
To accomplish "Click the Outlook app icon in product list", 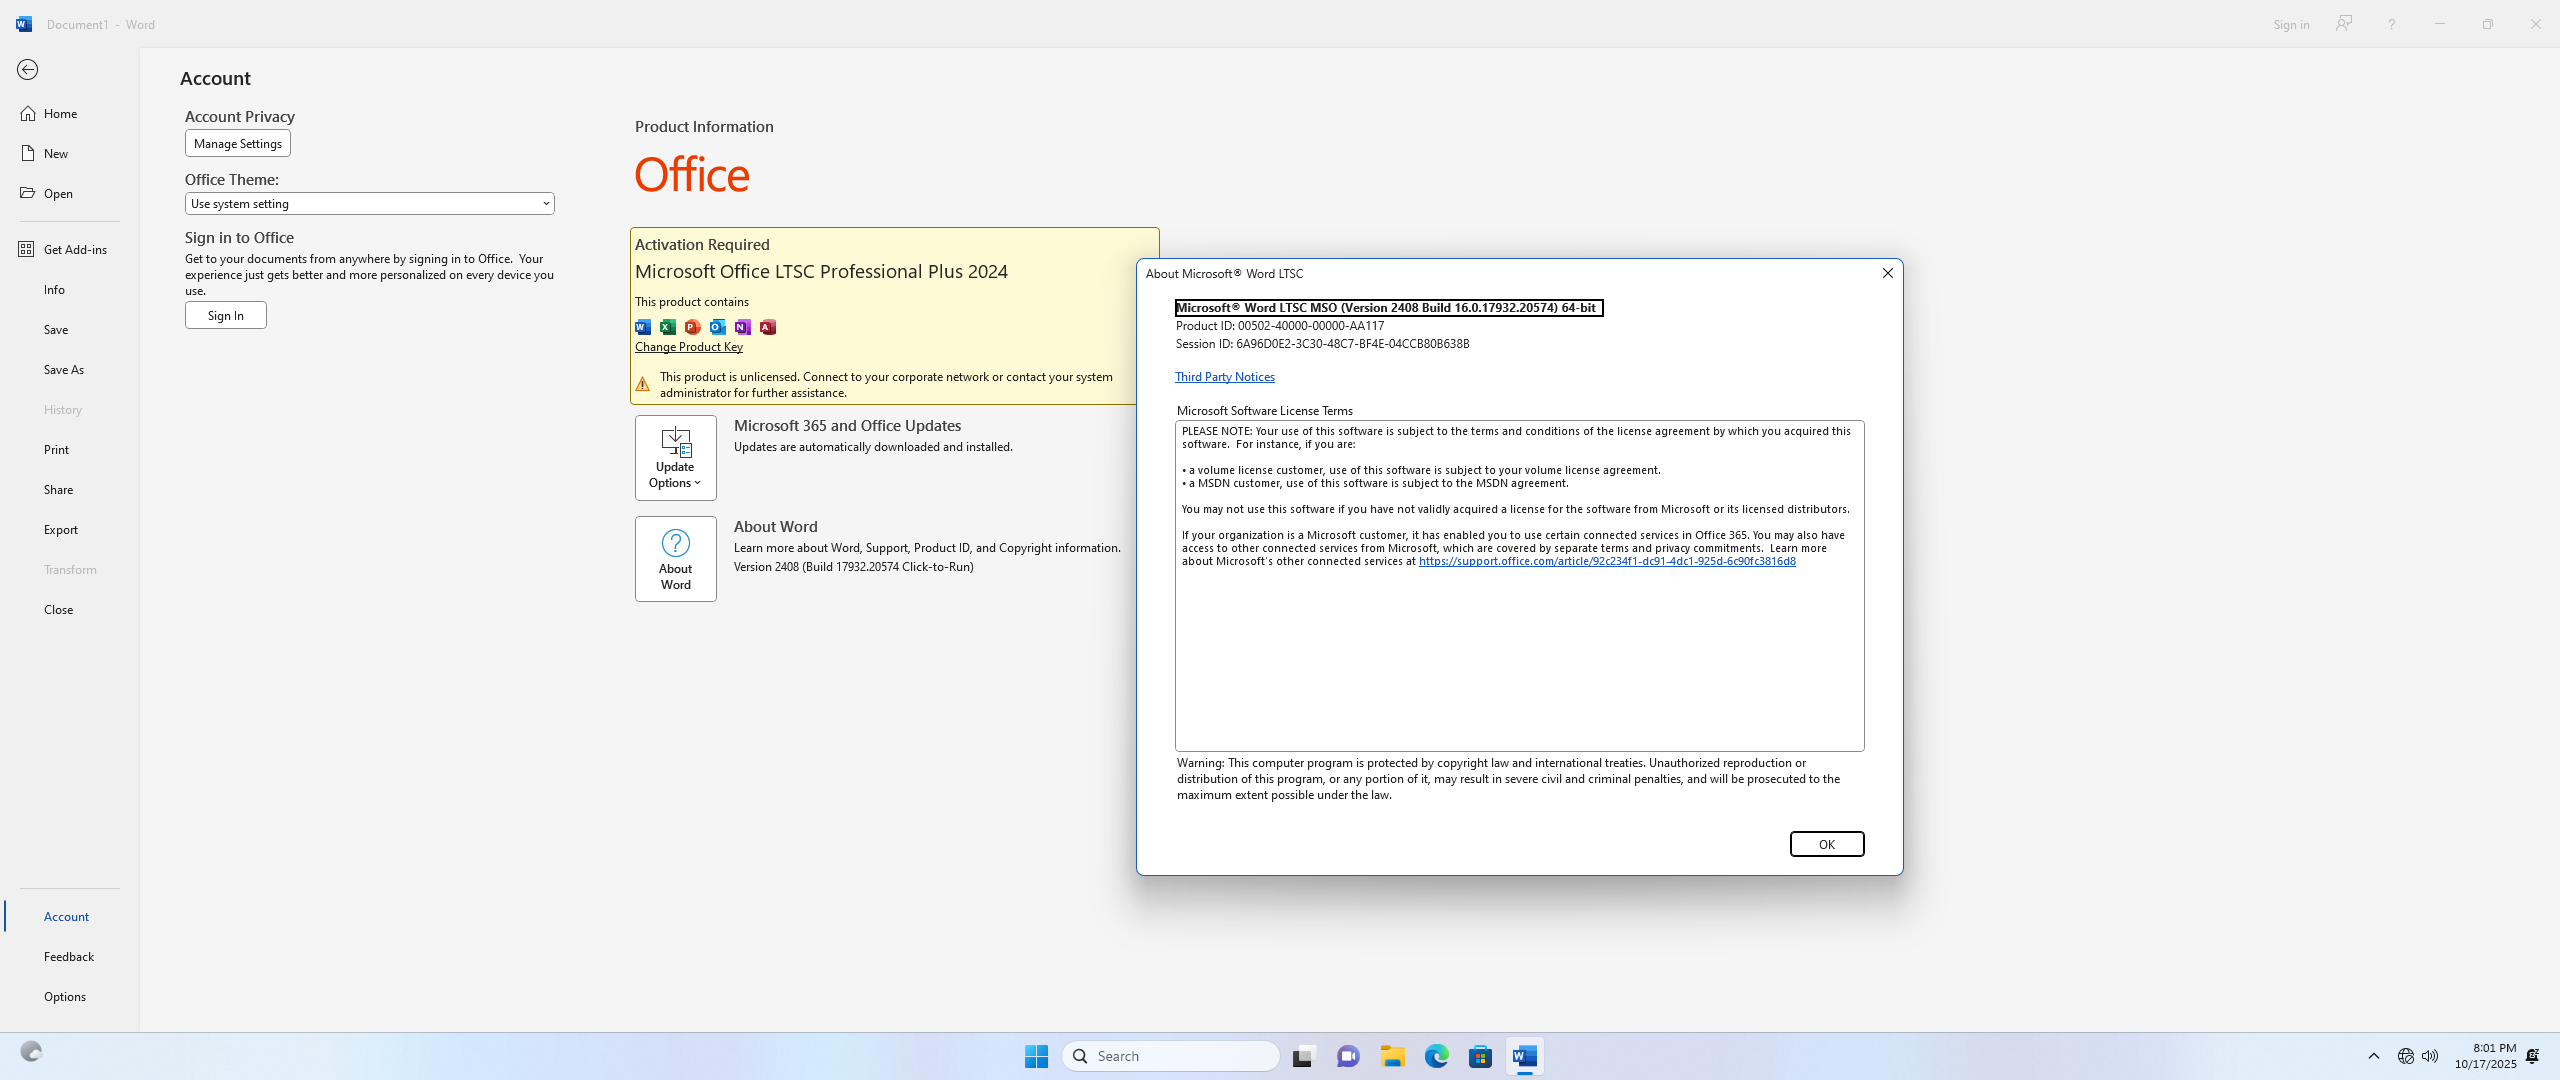I will pos(717,327).
